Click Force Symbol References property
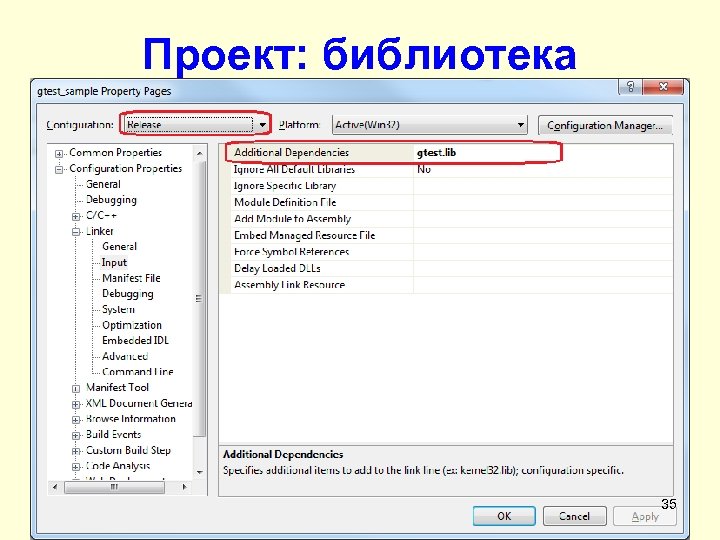The image size is (720, 540). point(292,252)
